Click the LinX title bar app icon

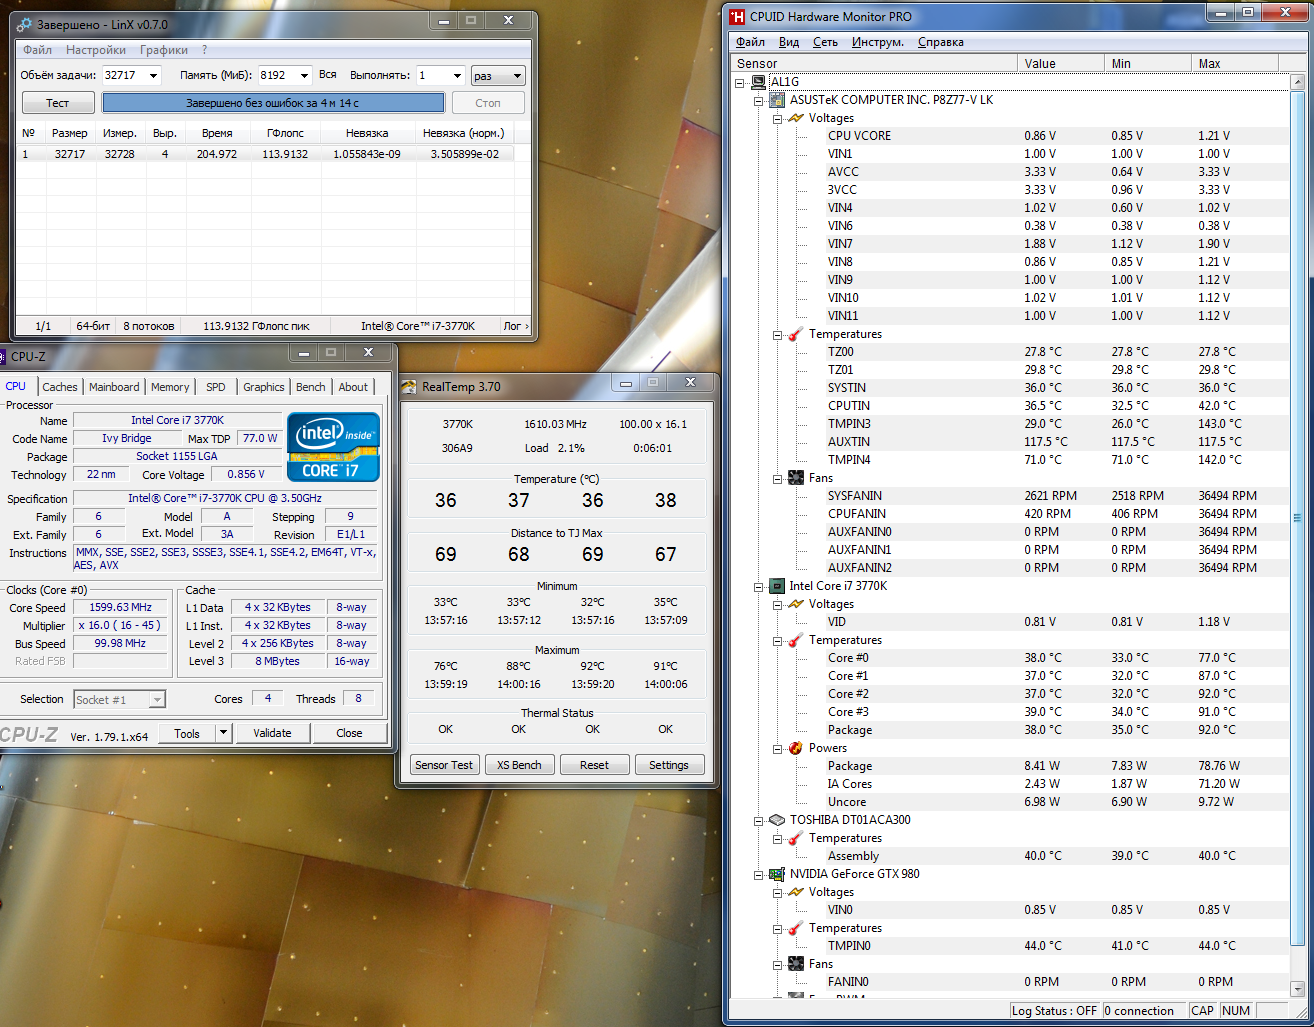25,24
